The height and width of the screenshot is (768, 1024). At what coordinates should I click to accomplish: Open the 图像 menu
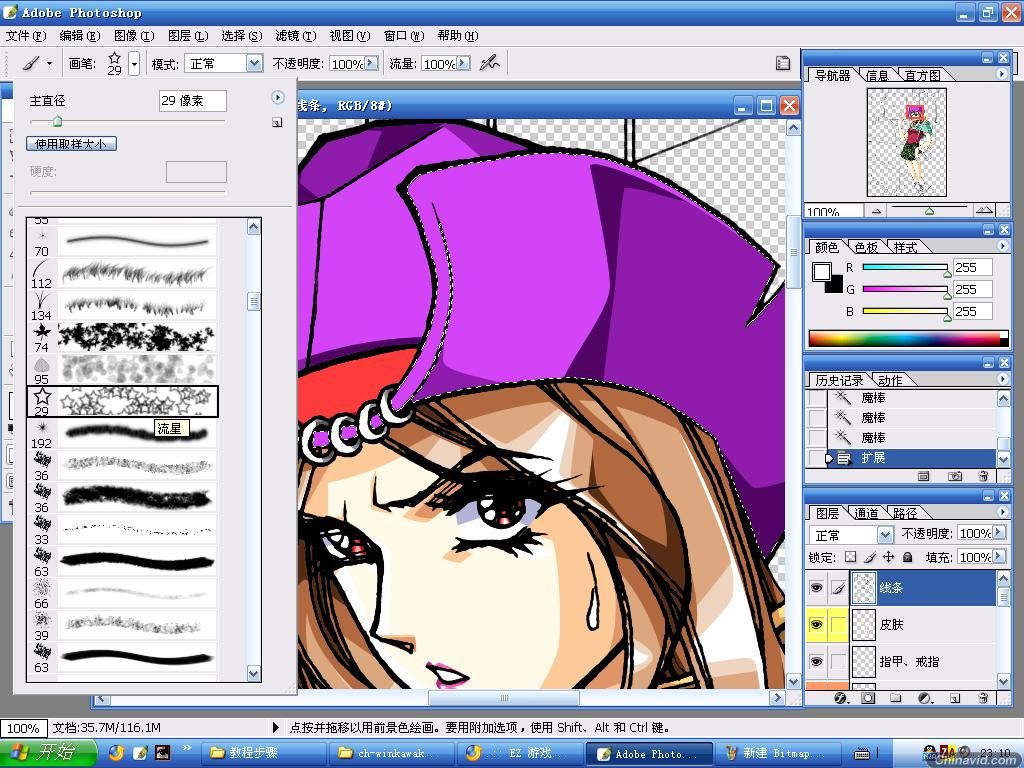[x=134, y=36]
